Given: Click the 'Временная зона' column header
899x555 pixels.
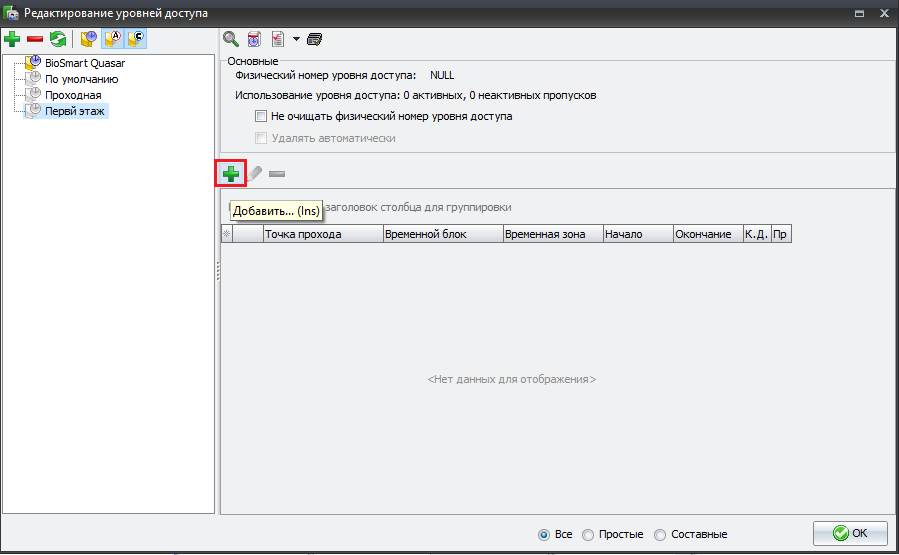Looking at the screenshot, I should click(553, 234).
